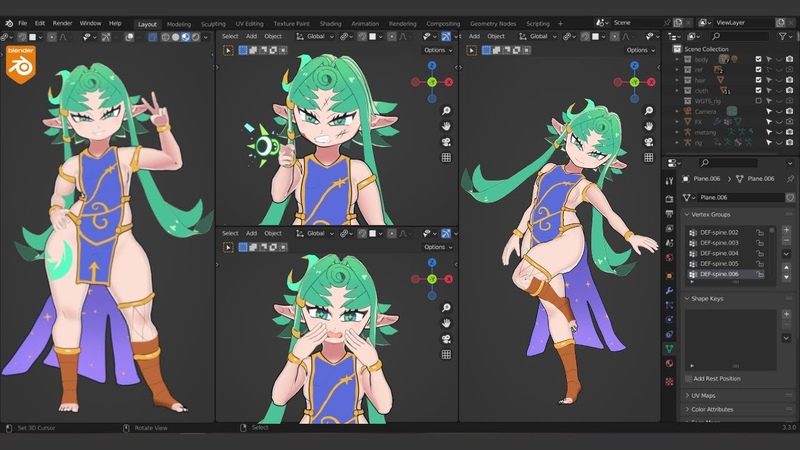Click zoom magnifier in right viewport
800x450 pixels.
(648, 111)
